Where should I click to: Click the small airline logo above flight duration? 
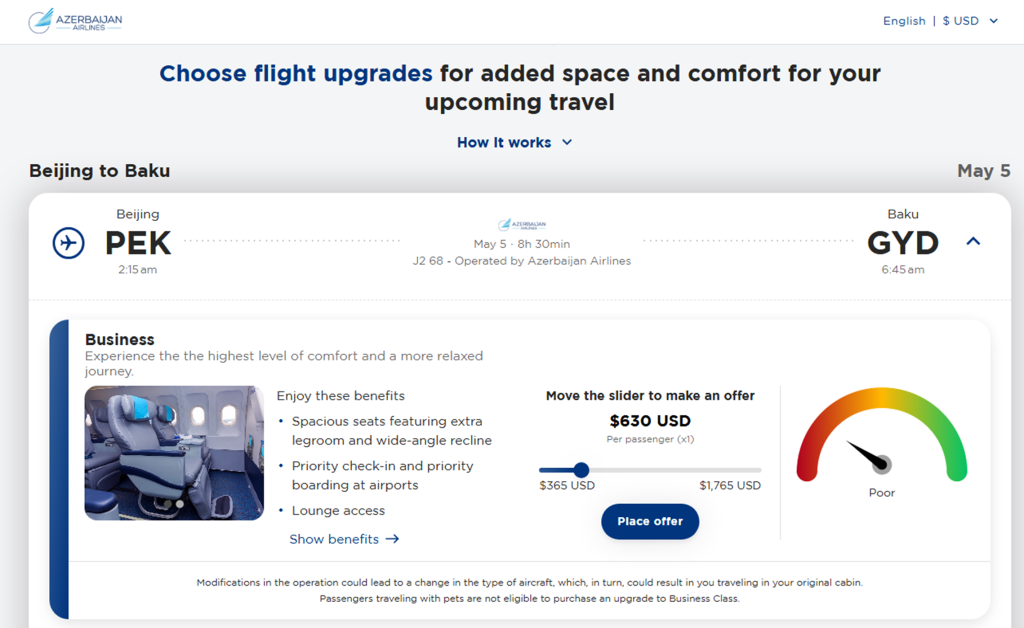(x=521, y=225)
